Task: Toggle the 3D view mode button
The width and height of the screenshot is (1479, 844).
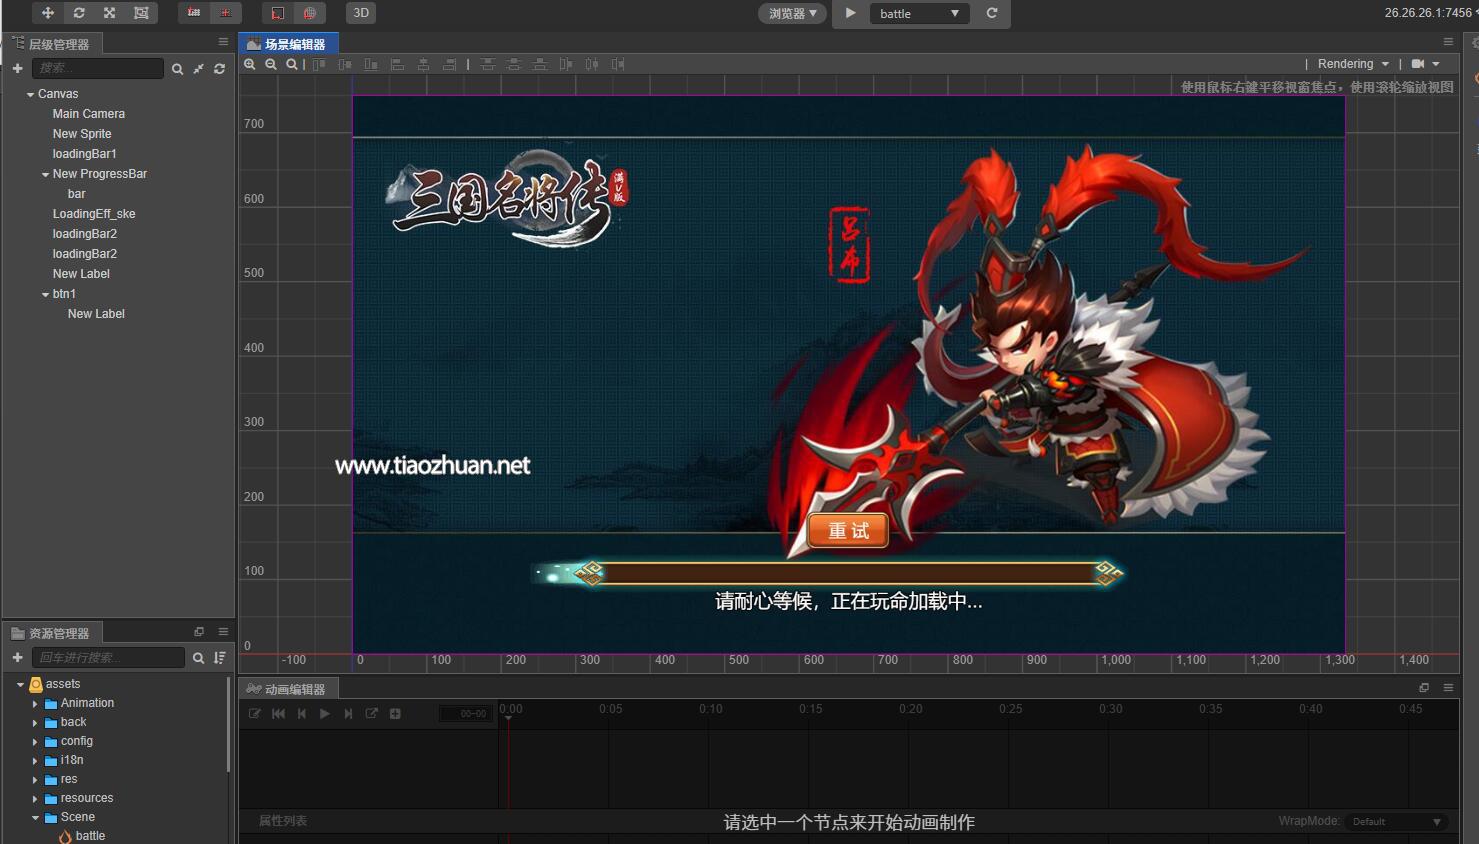Action: [361, 13]
